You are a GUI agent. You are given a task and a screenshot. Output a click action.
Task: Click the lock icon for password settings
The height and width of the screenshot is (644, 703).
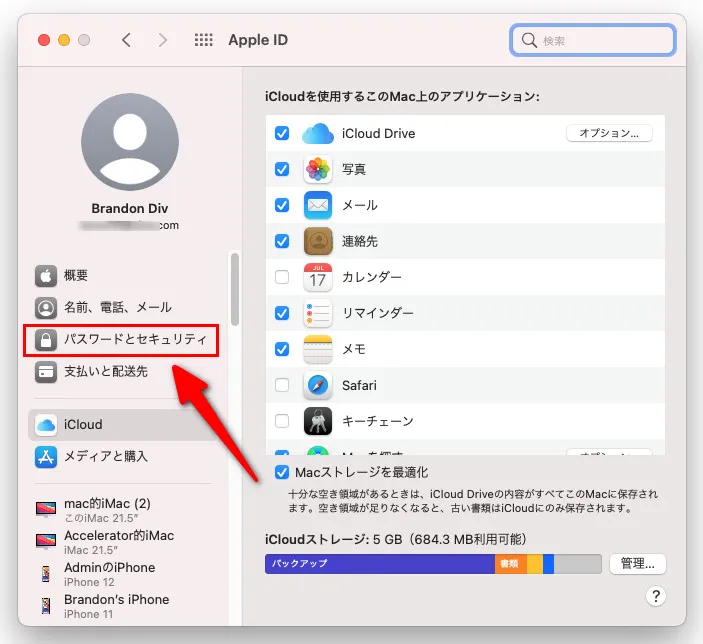click(46, 340)
